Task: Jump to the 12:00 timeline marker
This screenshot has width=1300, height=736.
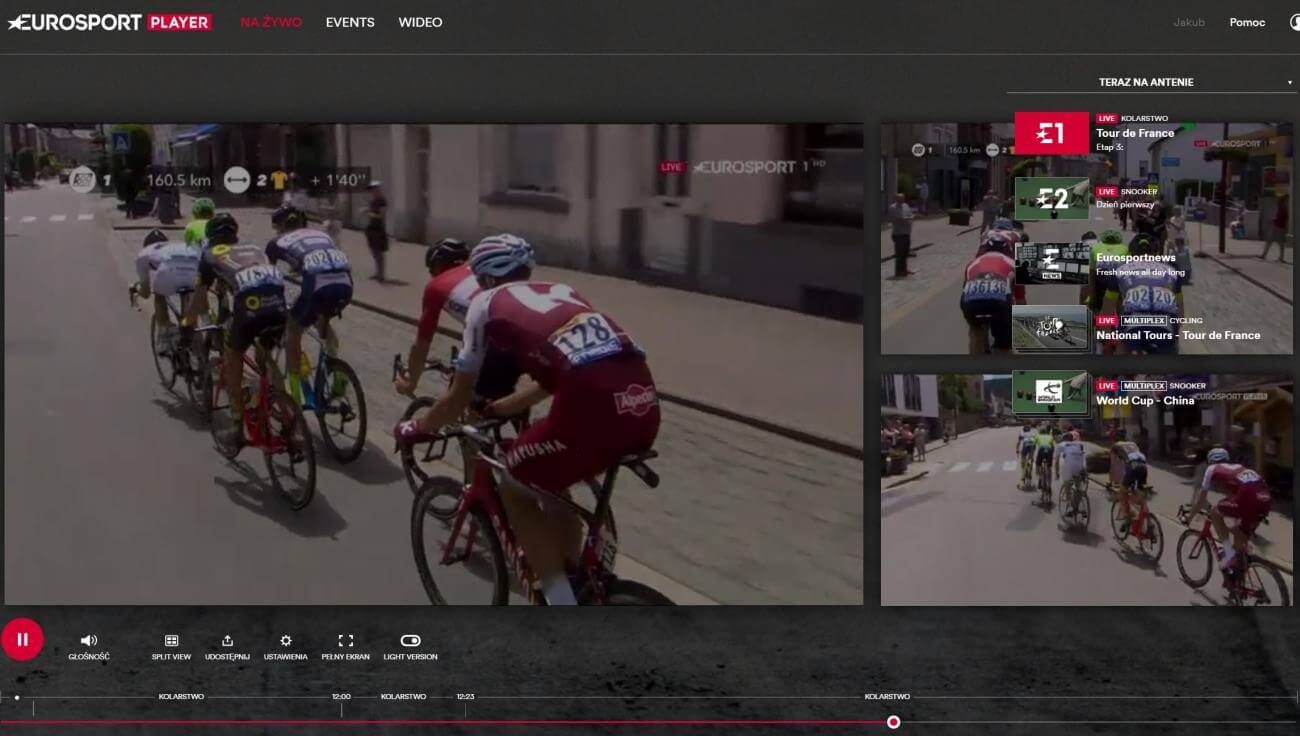Action: coord(341,697)
